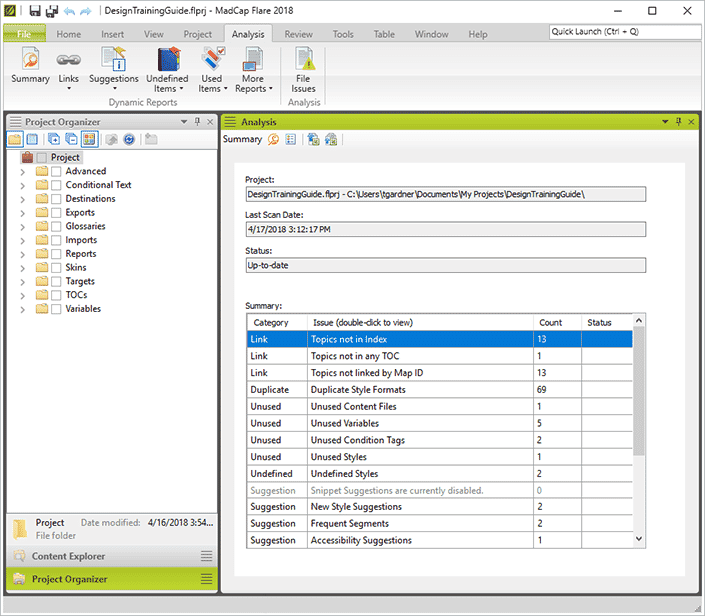Switch to the Insert ribbon tab
The width and height of the screenshot is (705, 616).
pos(112,34)
